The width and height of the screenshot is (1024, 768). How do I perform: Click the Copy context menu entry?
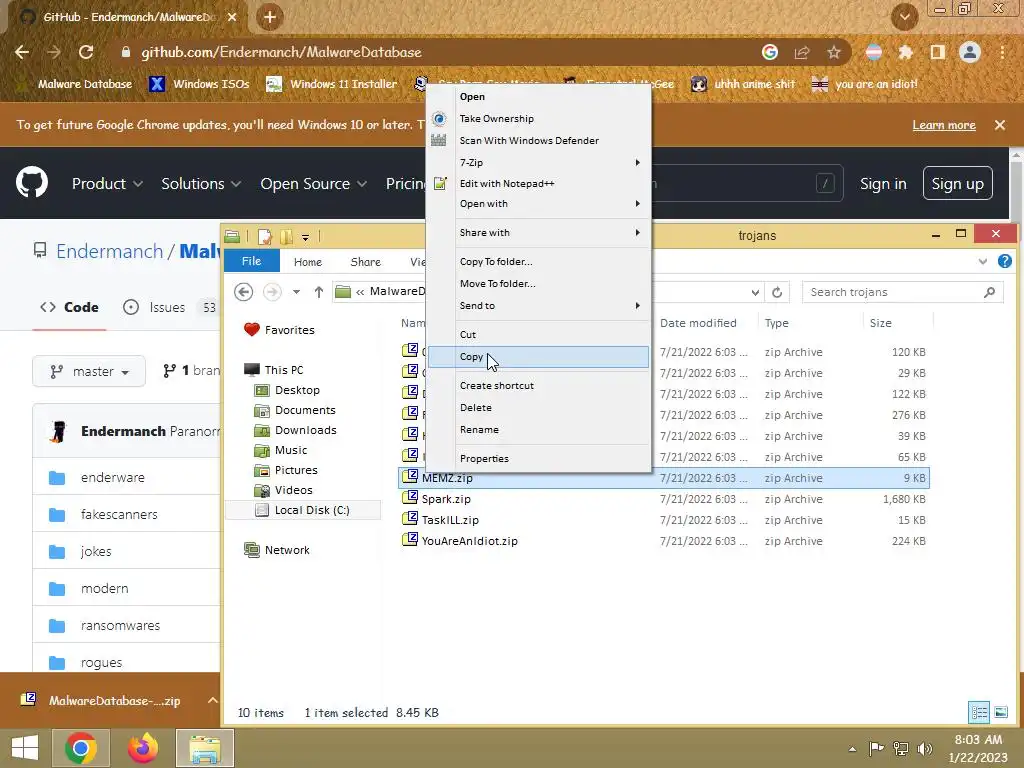[538, 357]
